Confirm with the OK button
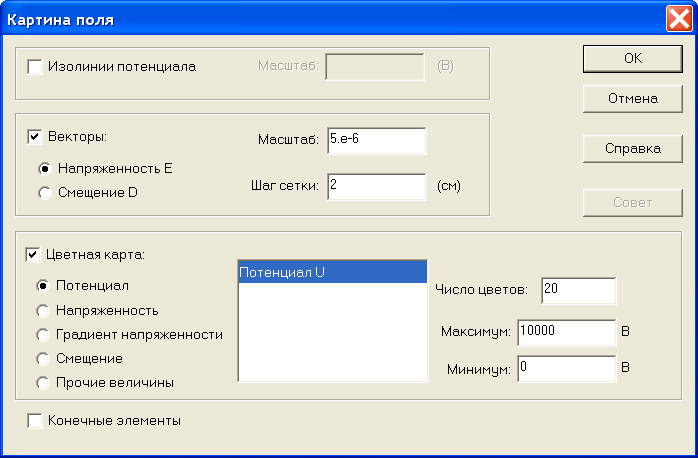The width and height of the screenshot is (698, 458). (x=633, y=59)
